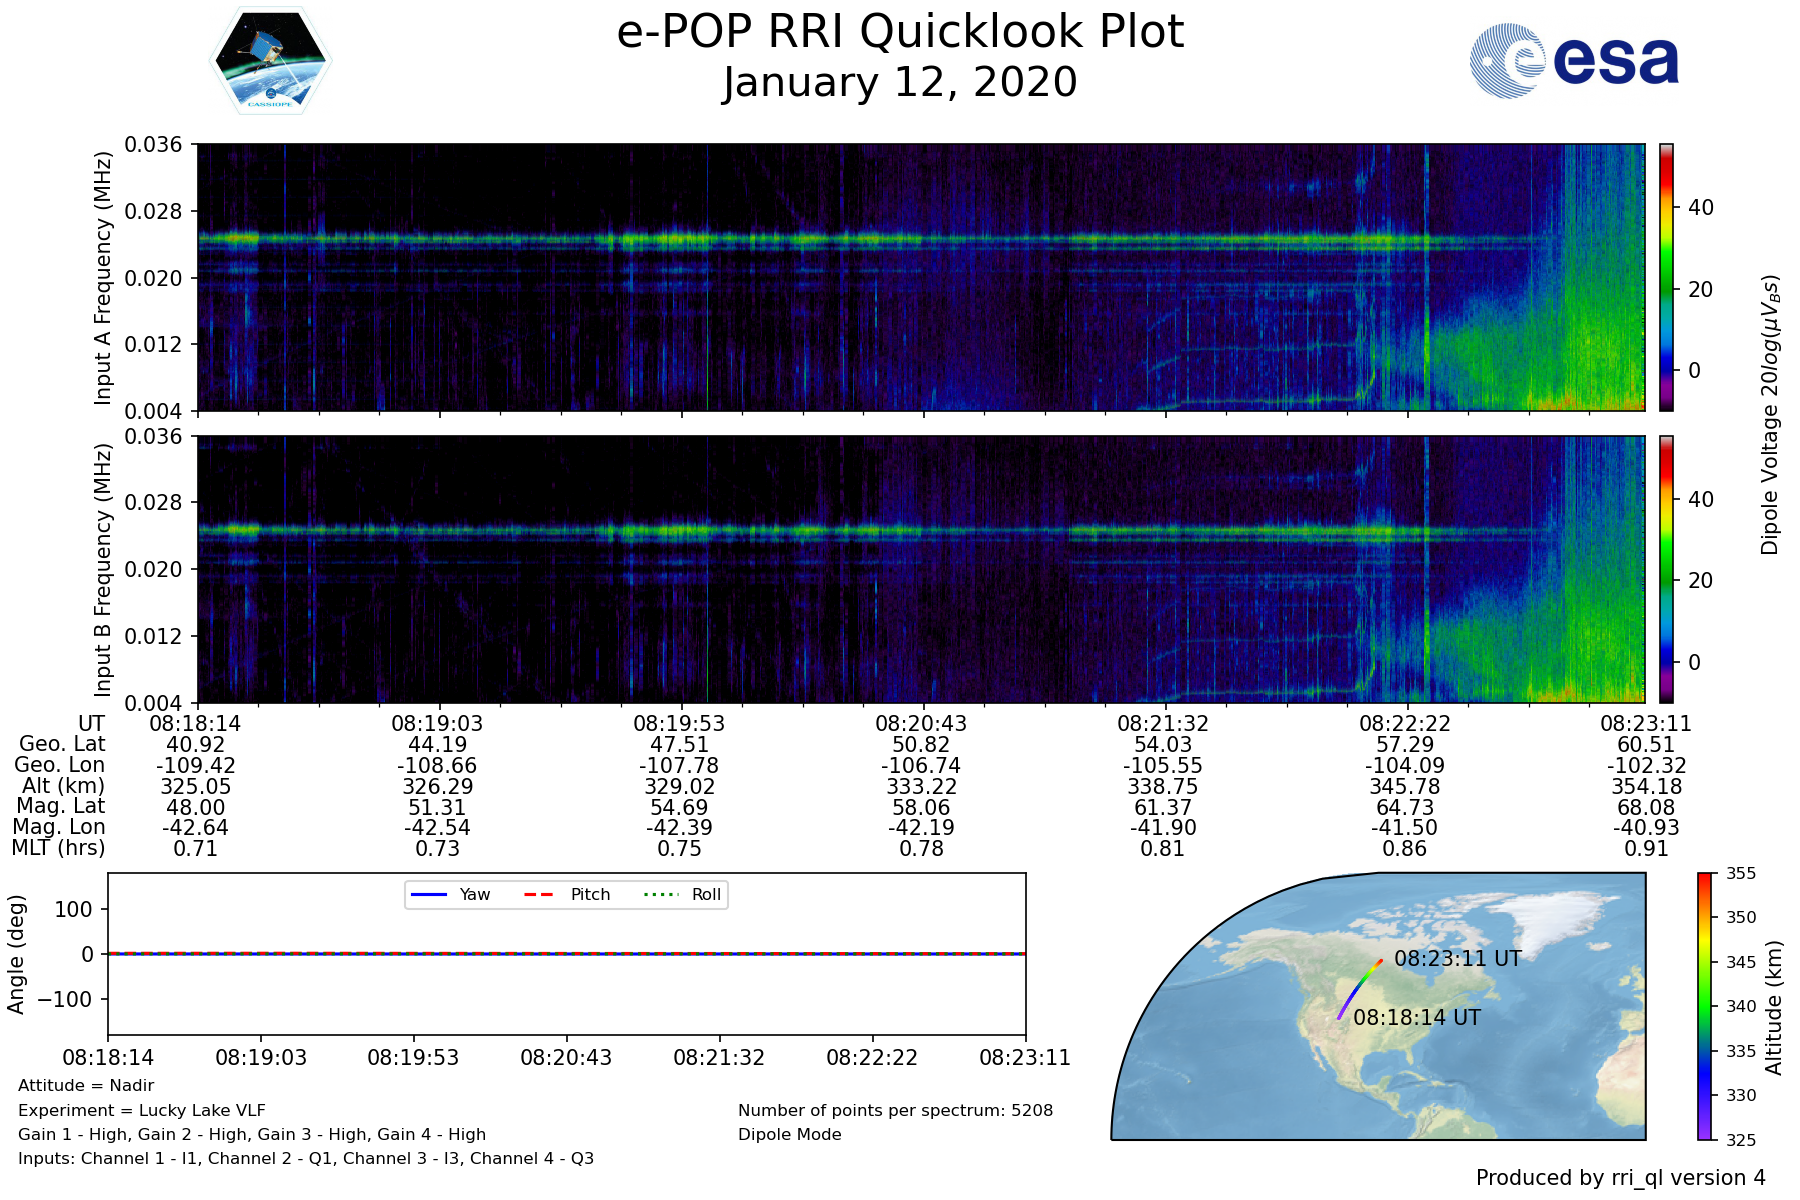Click the 08:18:14 UT label on map

click(x=1416, y=1018)
